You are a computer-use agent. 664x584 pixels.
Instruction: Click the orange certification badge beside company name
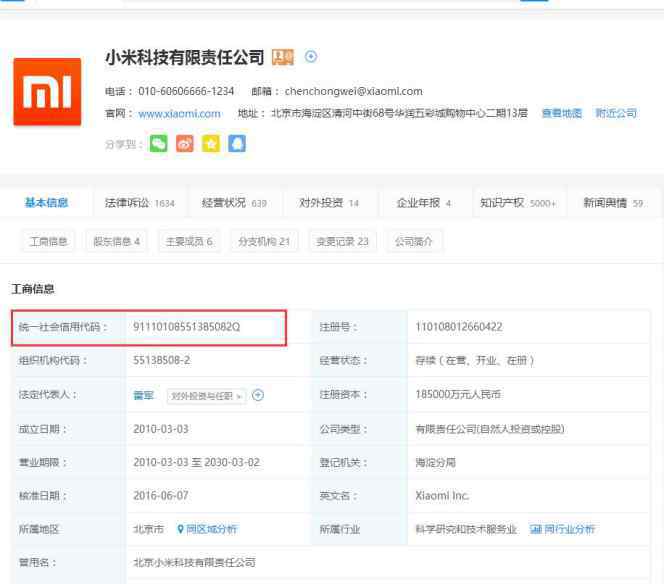tap(283, 57)
